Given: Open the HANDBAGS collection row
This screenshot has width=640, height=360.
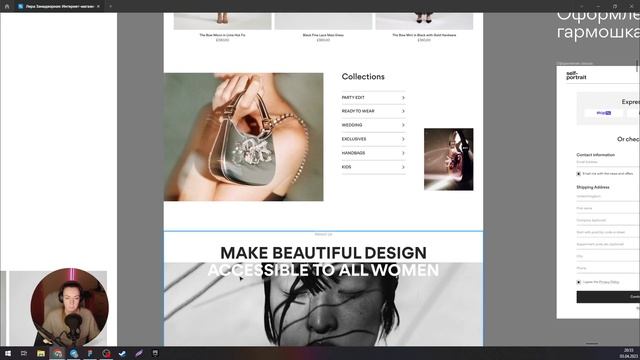Looking at the screenshot, I should [x=373, y=153].
